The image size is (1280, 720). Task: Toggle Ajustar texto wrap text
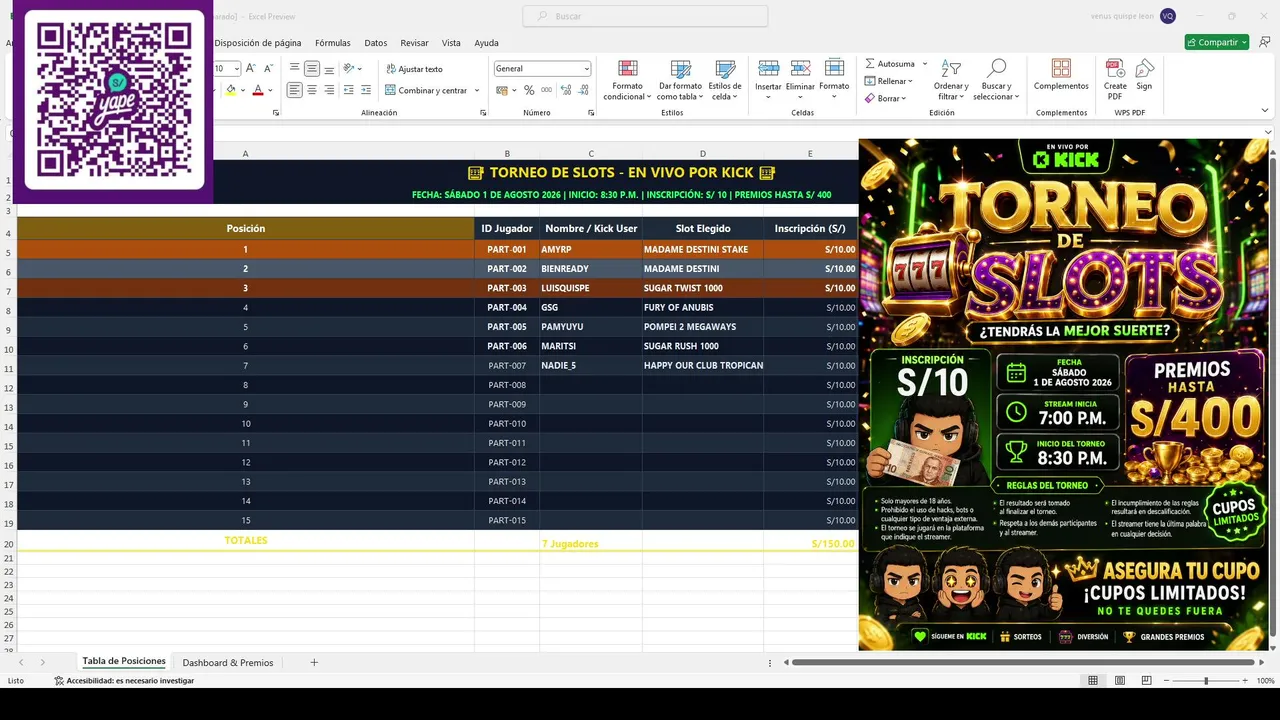pos(414,69)
